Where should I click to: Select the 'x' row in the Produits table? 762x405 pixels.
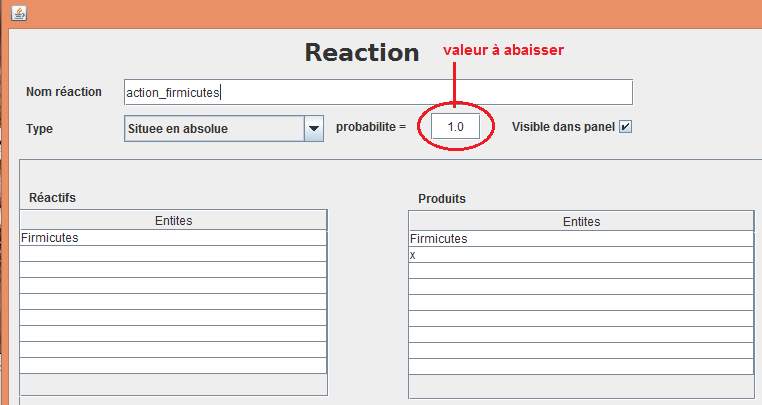coord(581,255)
